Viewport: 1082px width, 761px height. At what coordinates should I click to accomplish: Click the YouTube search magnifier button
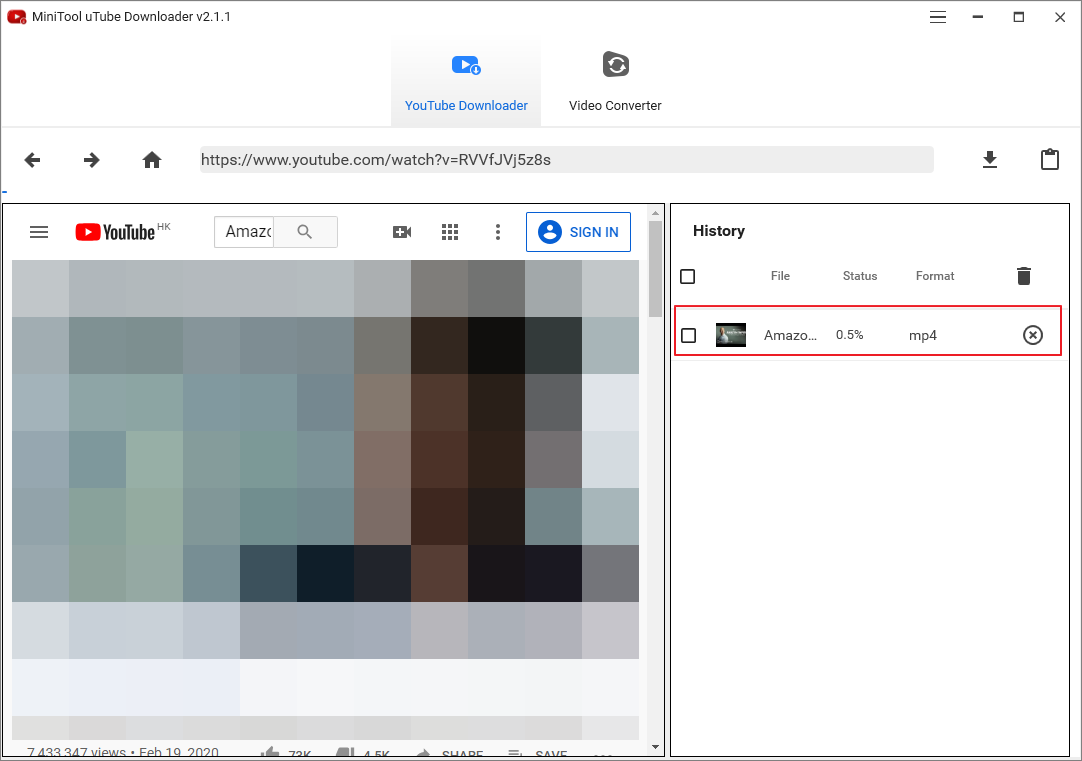coord(305,232)
